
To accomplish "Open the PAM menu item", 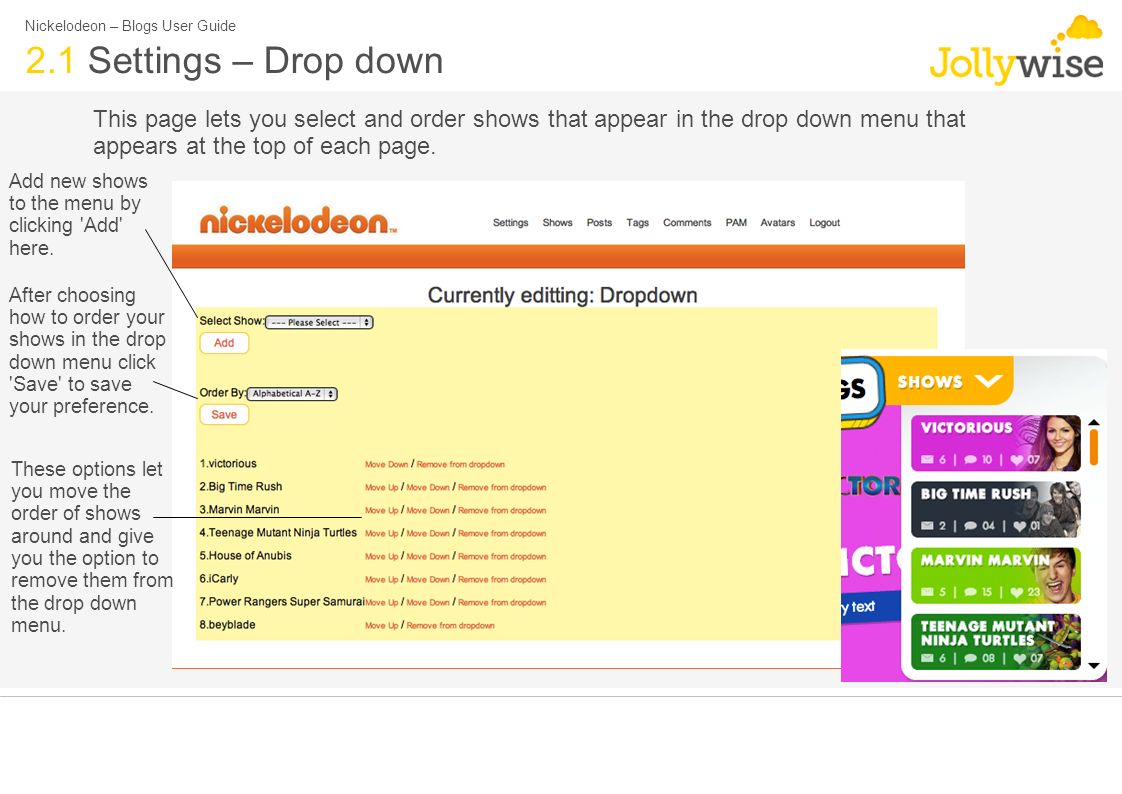I will [736, 222].
